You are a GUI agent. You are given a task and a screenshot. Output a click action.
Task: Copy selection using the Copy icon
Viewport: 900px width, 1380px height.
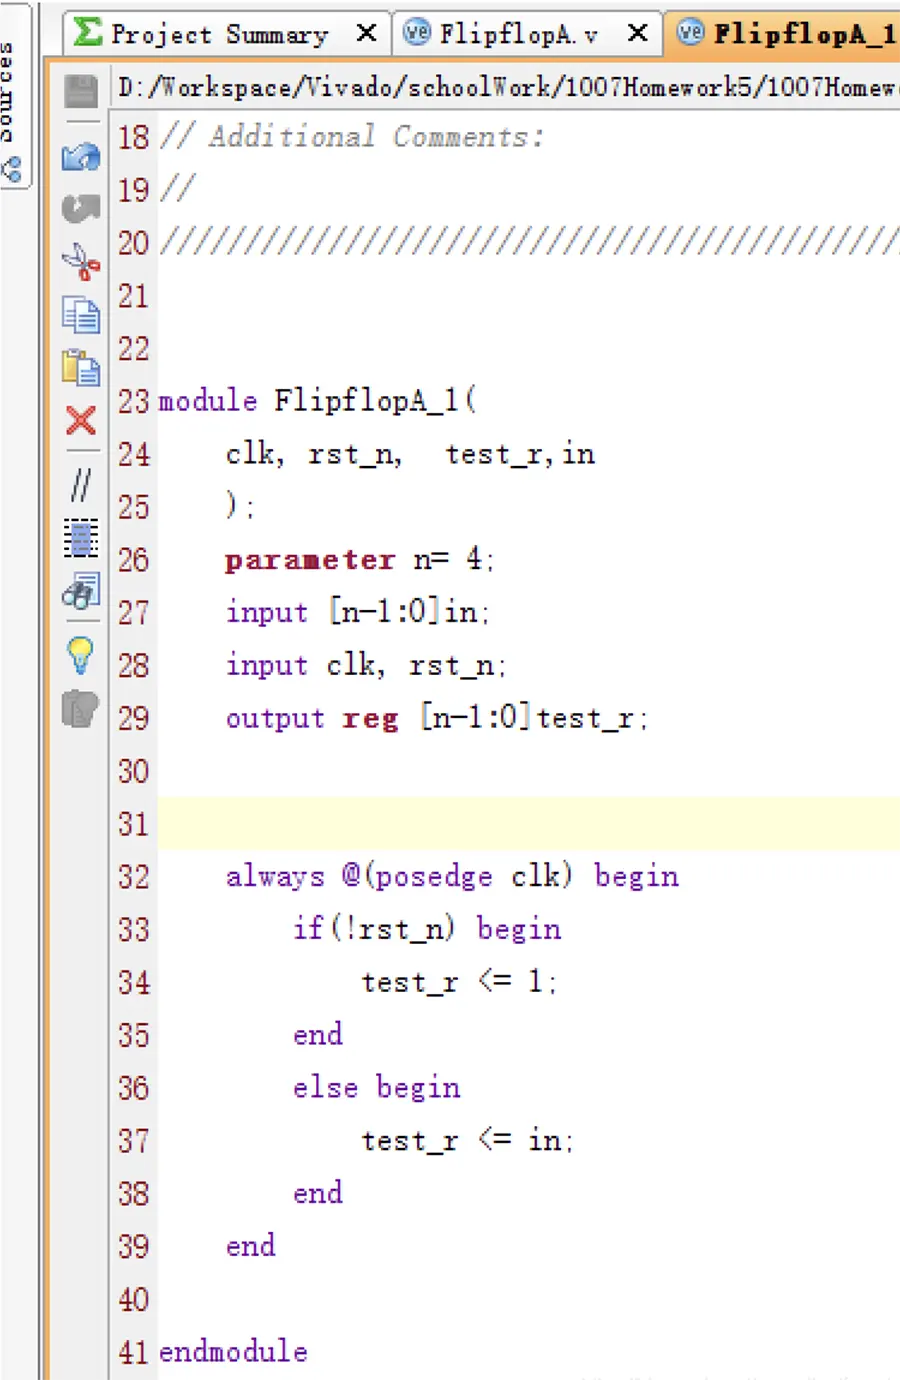pyautogui.click(x=81, y=315)
